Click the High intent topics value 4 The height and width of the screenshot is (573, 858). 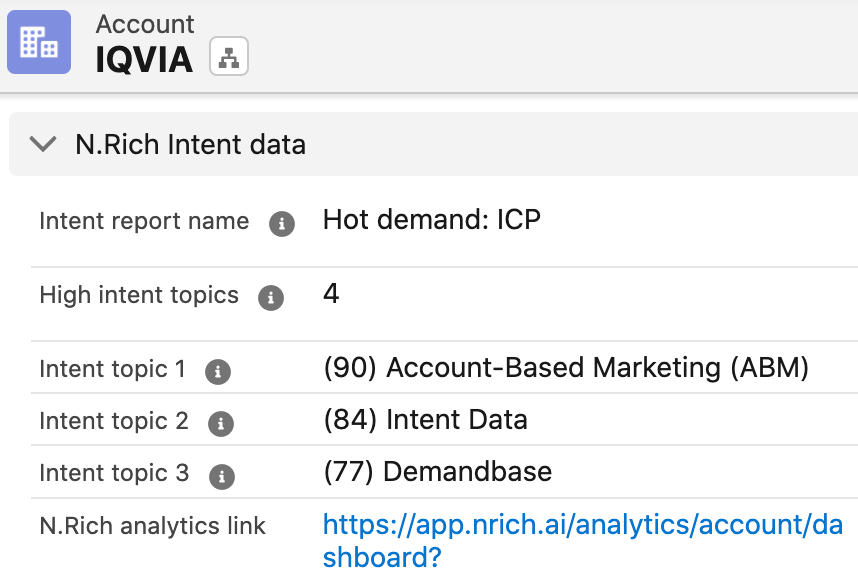tap(332, 294)
